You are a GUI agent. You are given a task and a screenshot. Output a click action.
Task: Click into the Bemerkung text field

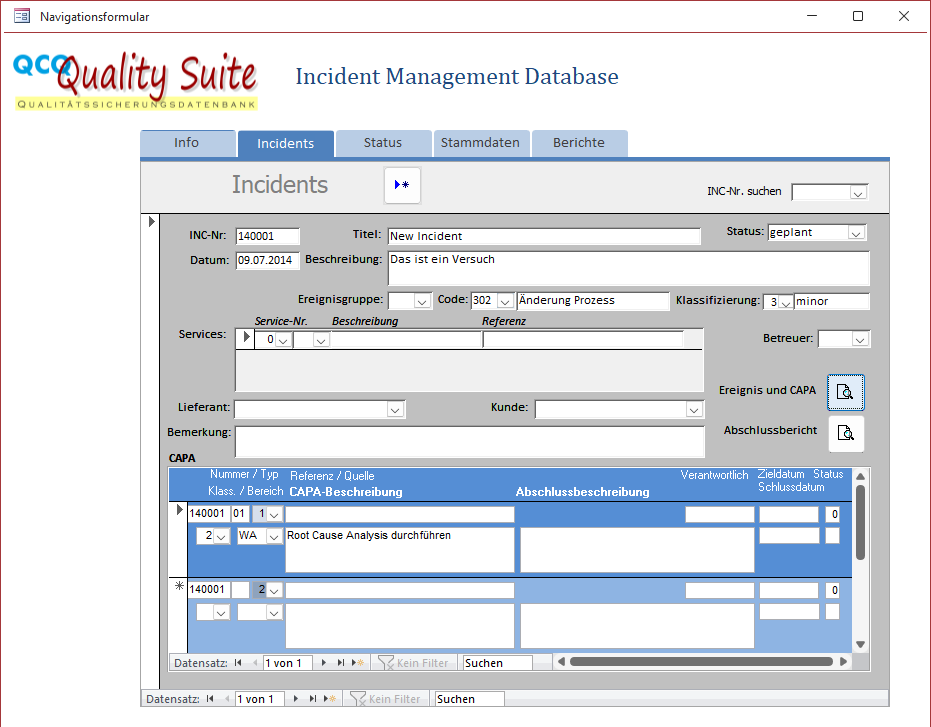[x=469, y=441]
